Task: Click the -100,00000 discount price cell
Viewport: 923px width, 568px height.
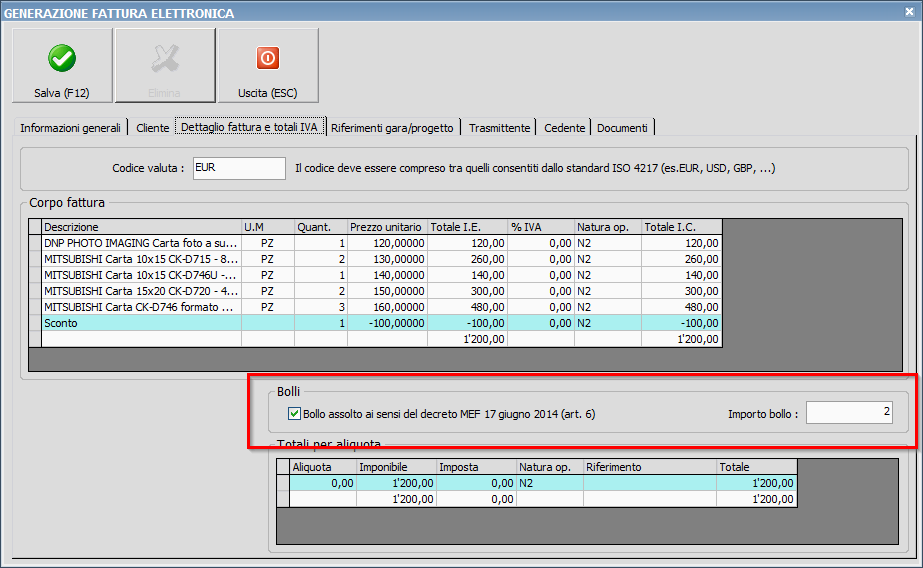Action: click(x=387, y=323)
